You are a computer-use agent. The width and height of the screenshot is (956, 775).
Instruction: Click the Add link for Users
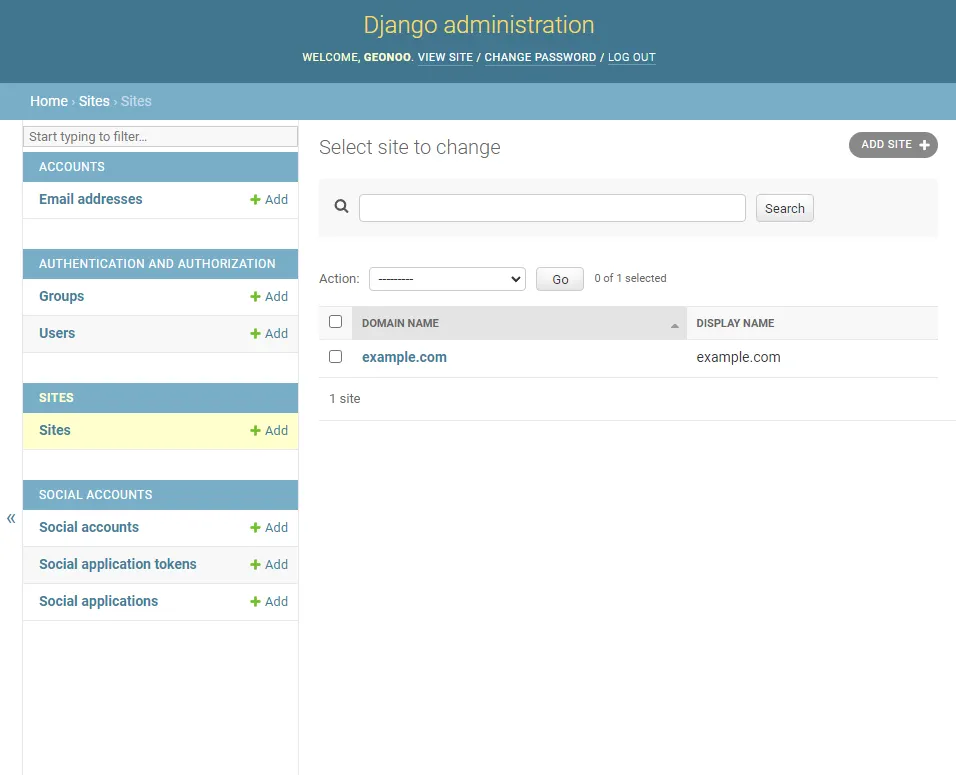pos(269,334)
